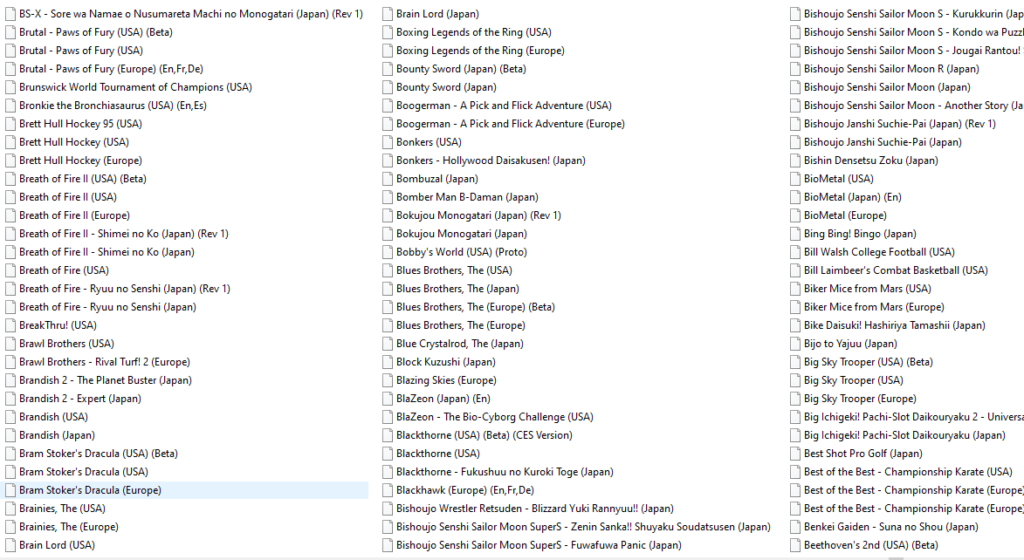The image size is (1024, 560).
Task: Click the file icon next to Best Shot Pro Golf
Action: coord(795,454)
